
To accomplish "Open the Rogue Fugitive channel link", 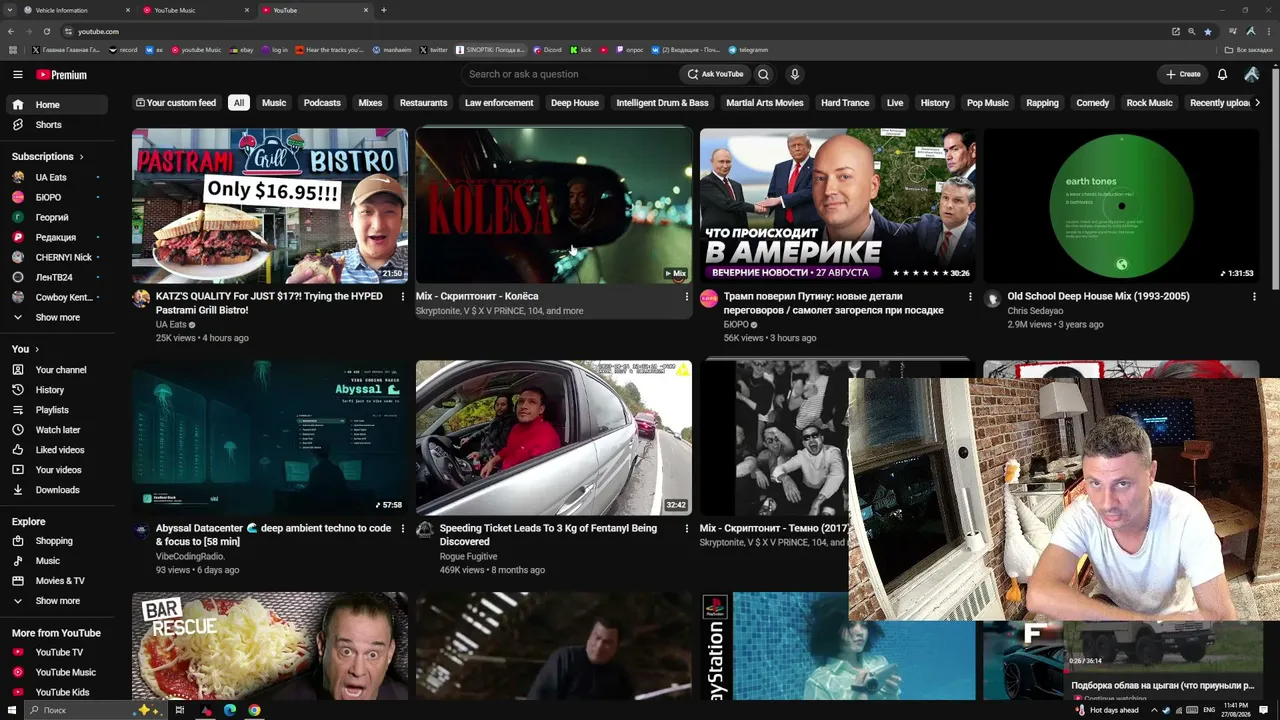I will pos(468,556).
